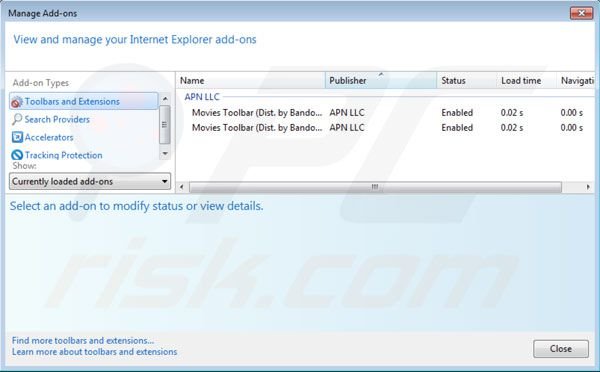Sort by Navigation time column header
The width and height of the screenshot is (600, 372).
coord(576,80)
